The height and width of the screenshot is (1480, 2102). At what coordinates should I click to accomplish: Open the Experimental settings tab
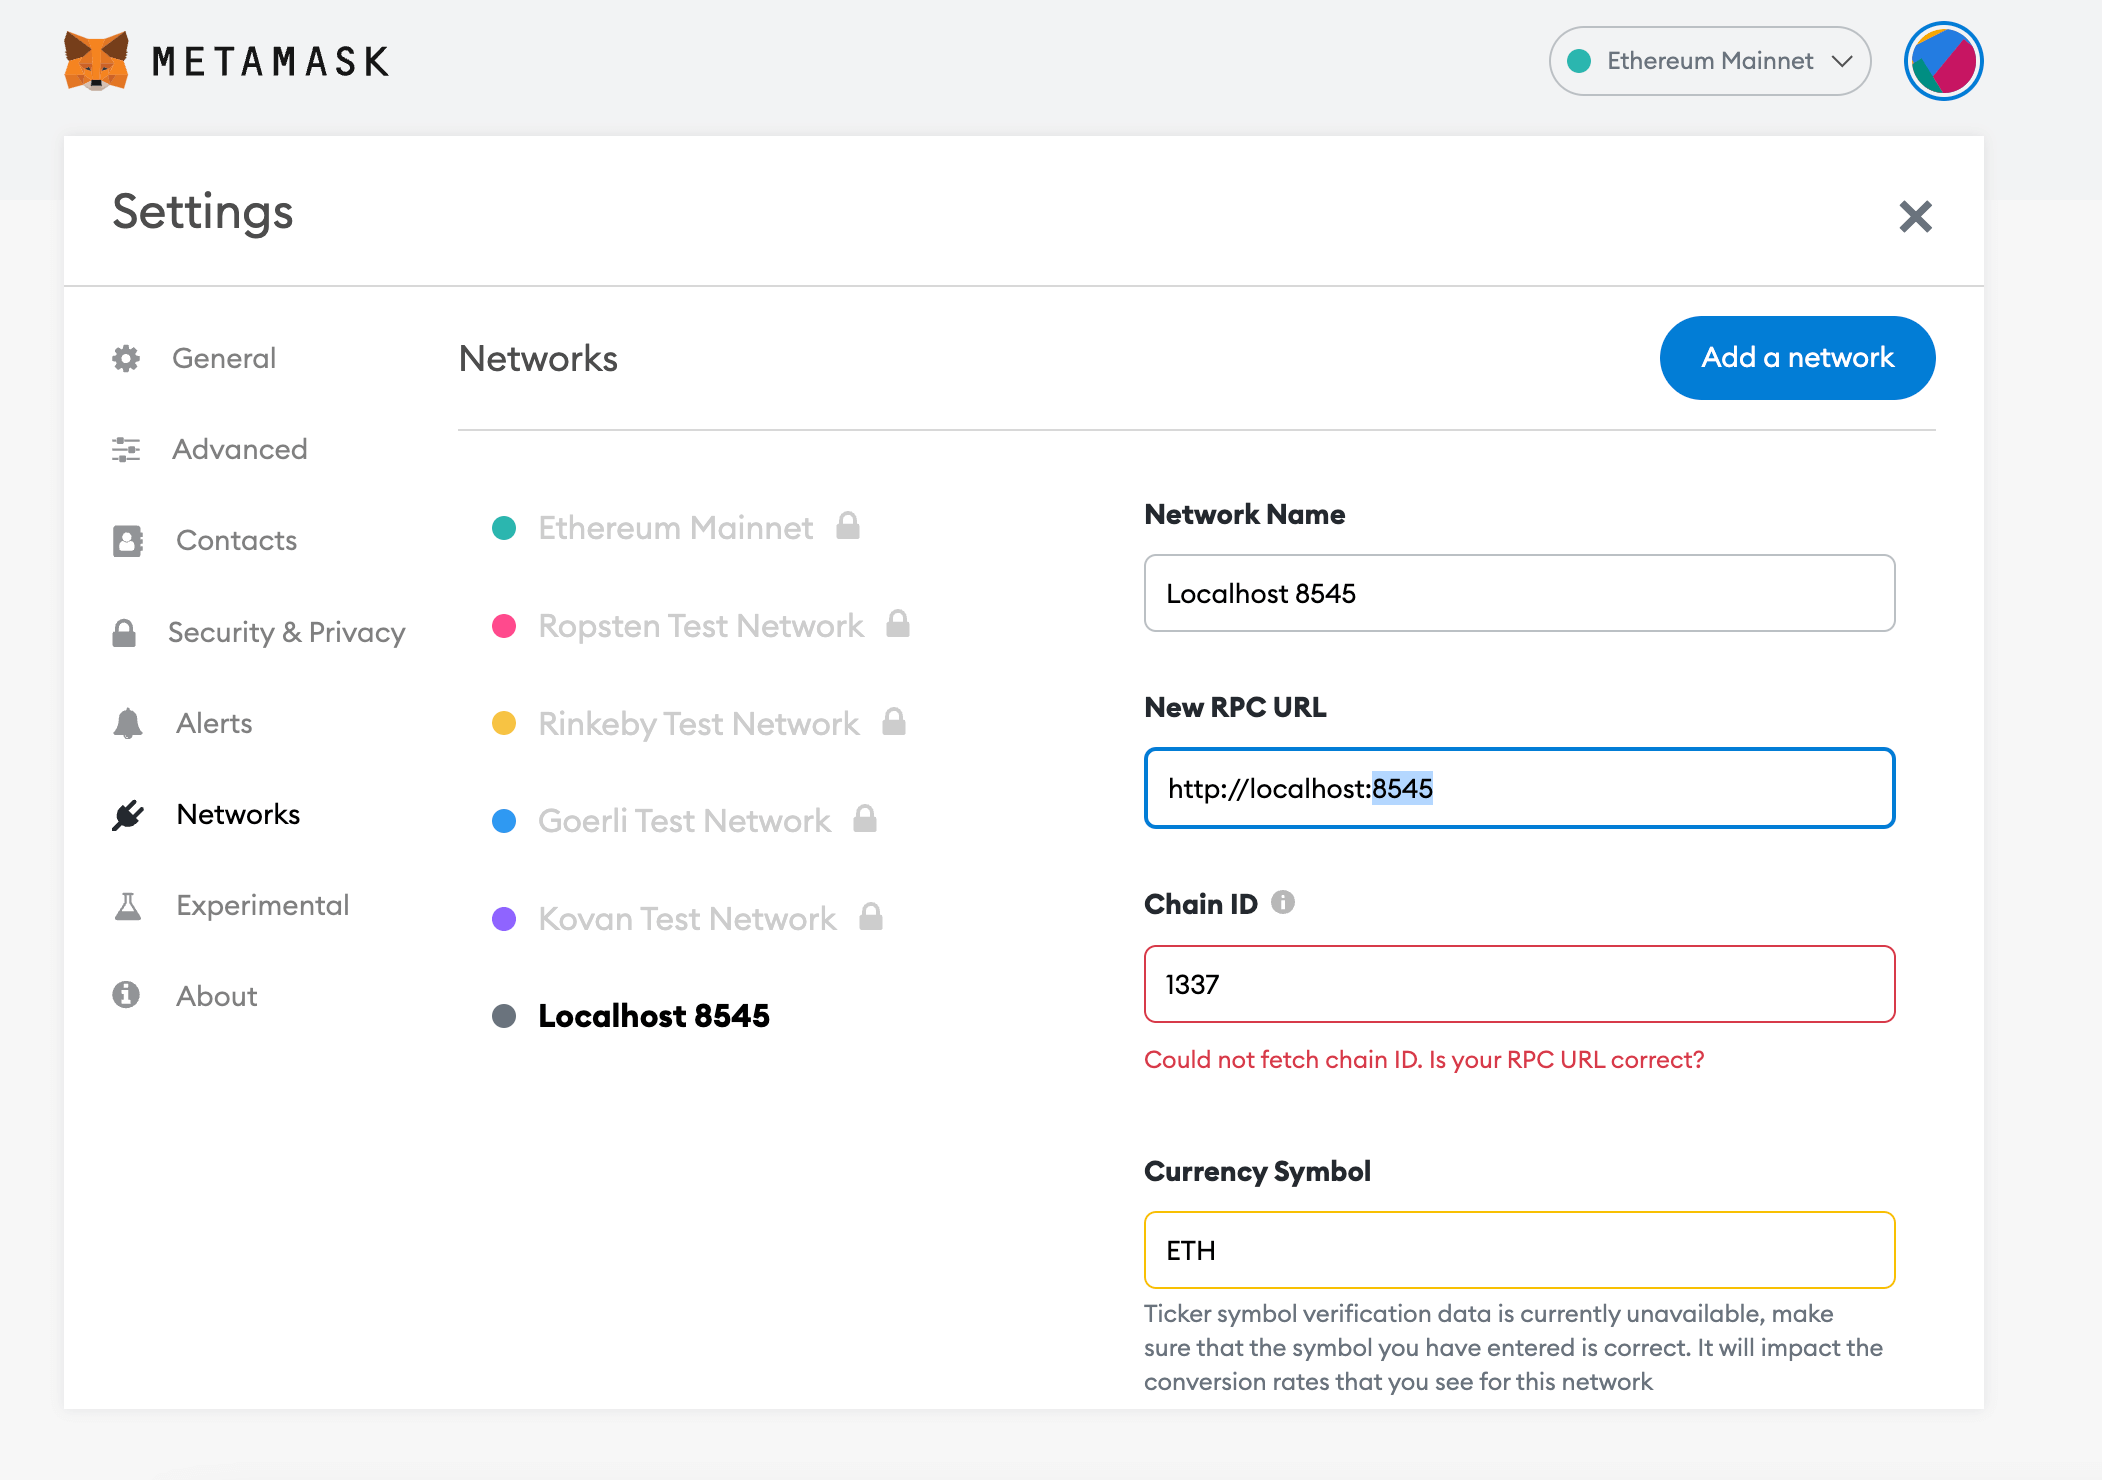pyautogui.click(x=263, y=905)
